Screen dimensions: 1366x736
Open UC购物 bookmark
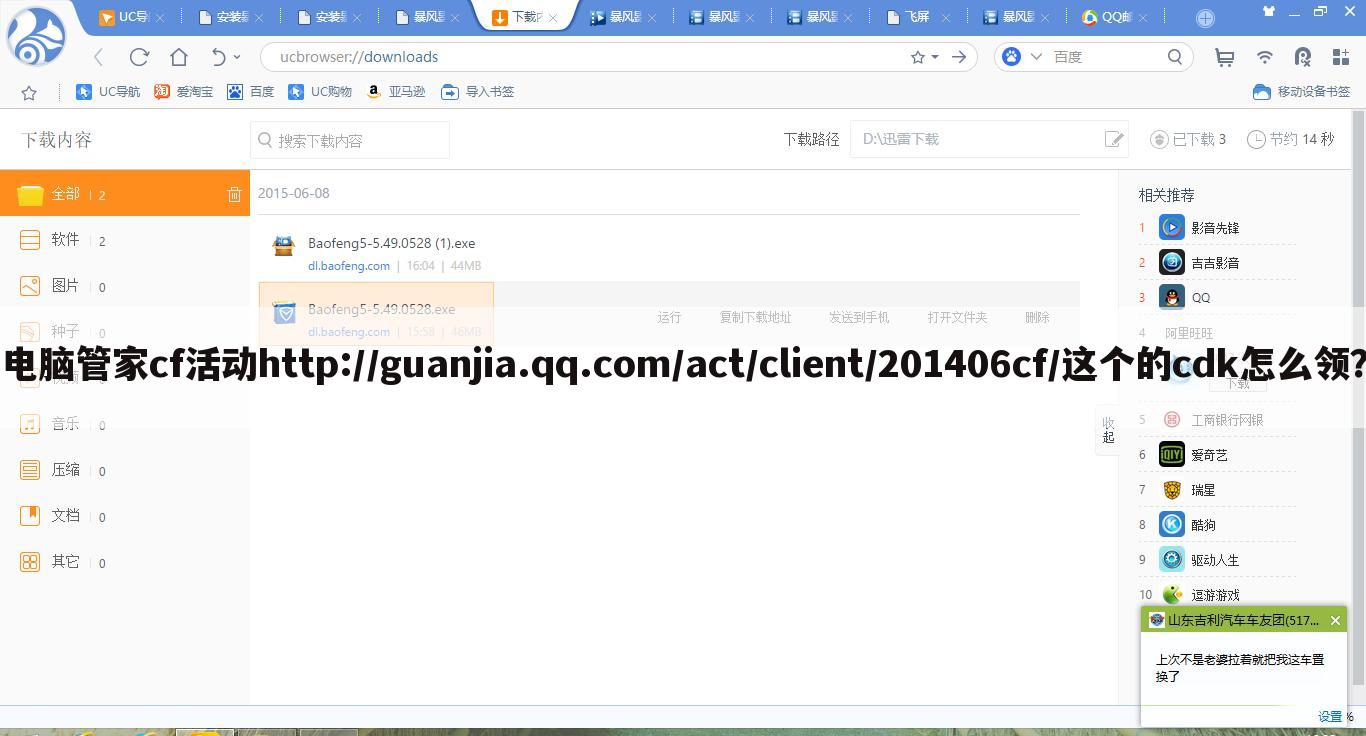tap(320, 92)
